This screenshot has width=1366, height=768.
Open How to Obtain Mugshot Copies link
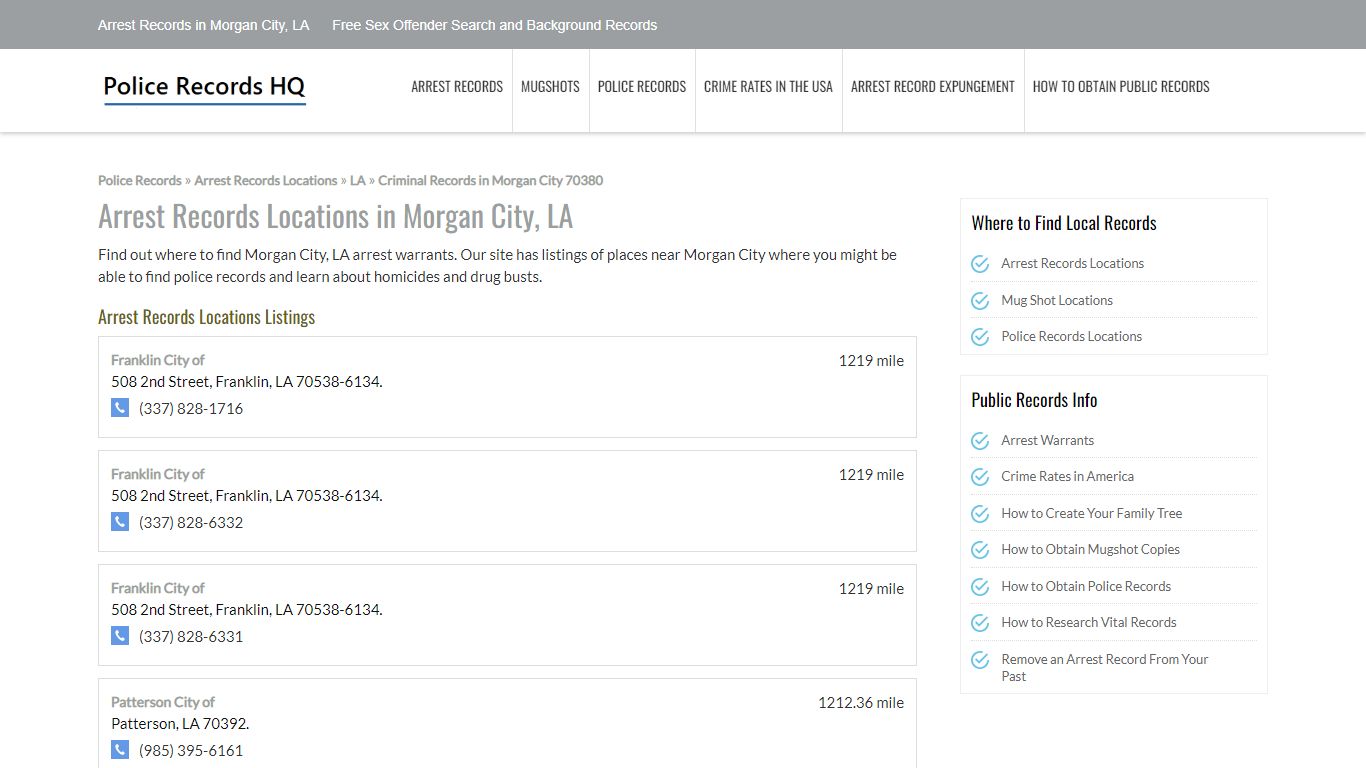[x=1091, y=550]
